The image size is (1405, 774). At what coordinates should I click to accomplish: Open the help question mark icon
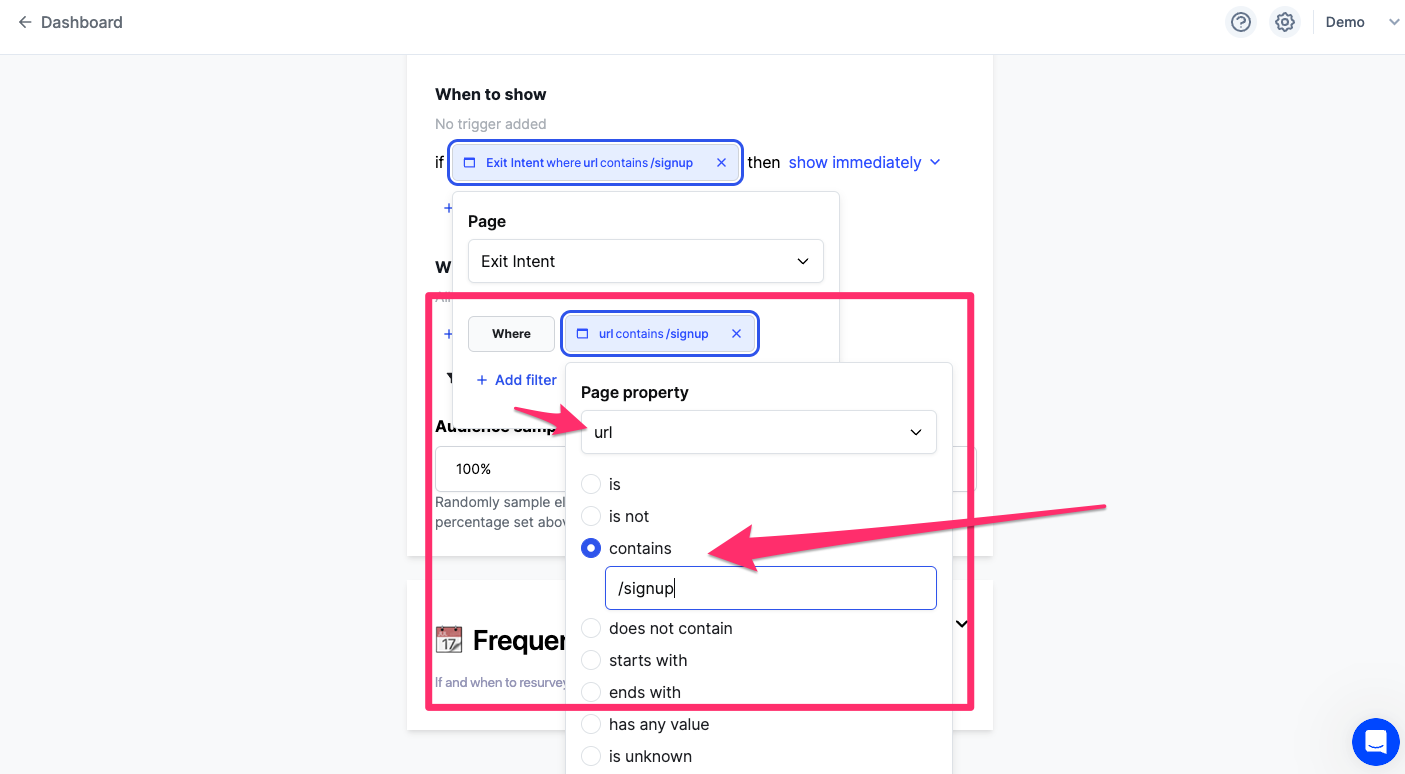click(1241, 22)
